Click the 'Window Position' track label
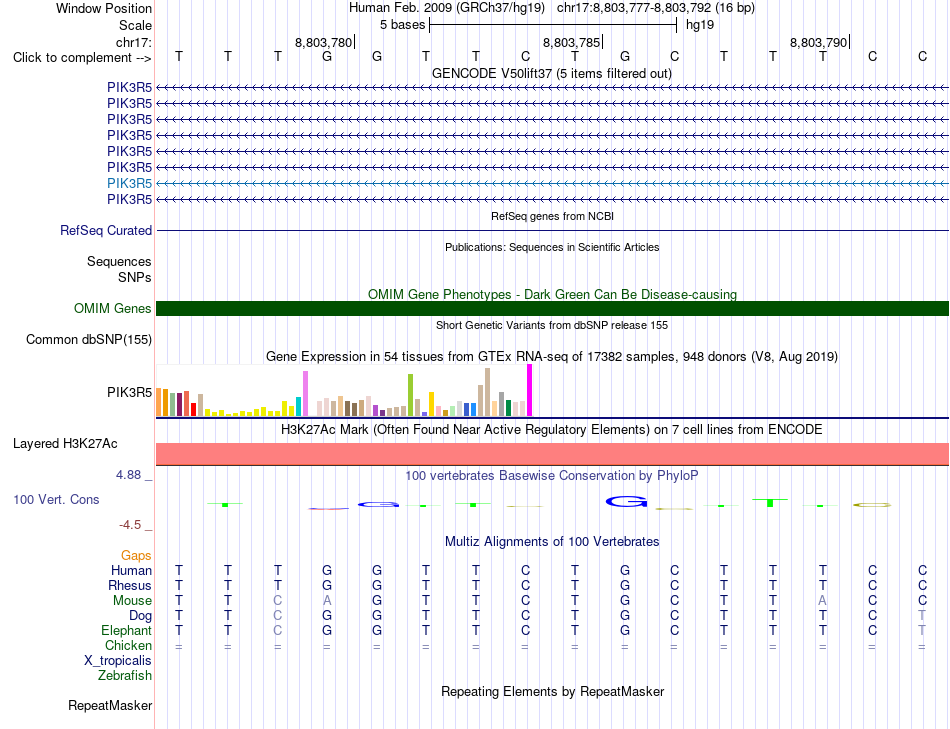 [x=104, y=8]
